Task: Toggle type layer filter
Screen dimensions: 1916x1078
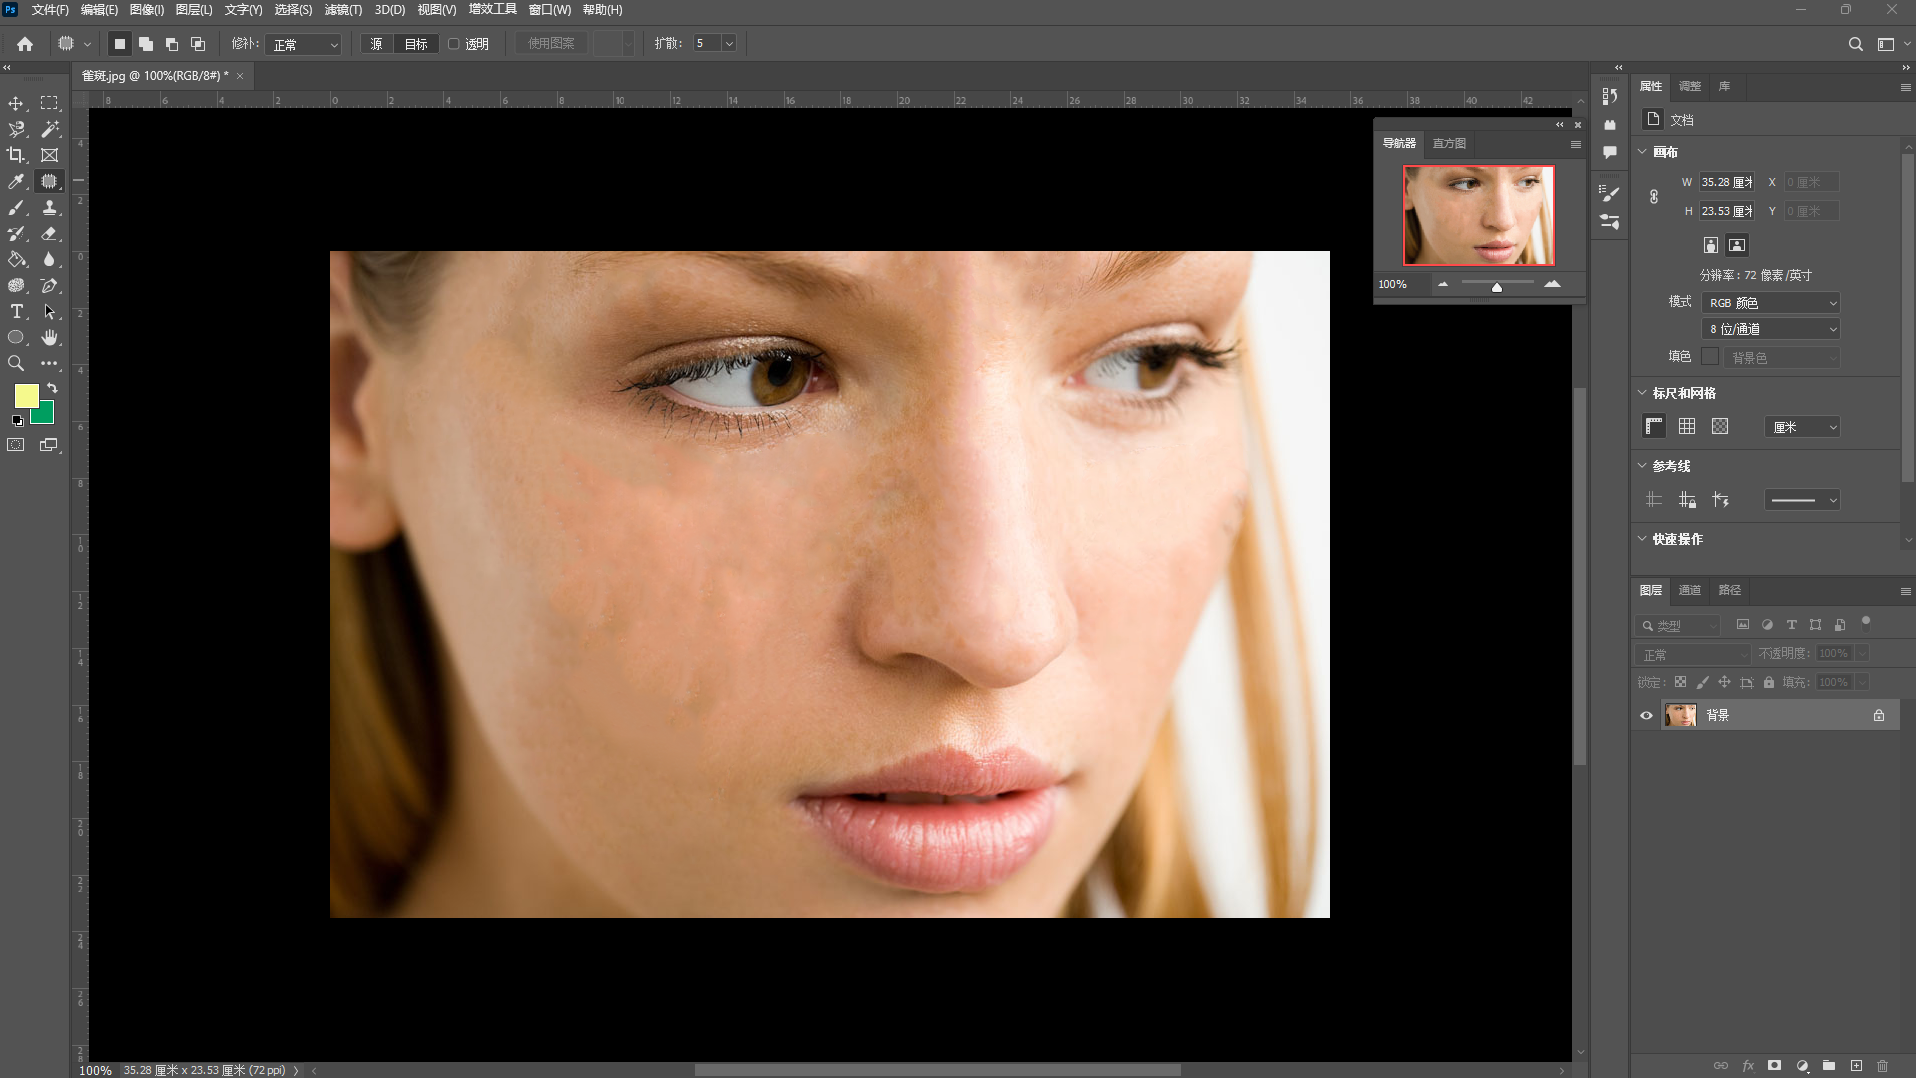Action: tap(1791, 625)
